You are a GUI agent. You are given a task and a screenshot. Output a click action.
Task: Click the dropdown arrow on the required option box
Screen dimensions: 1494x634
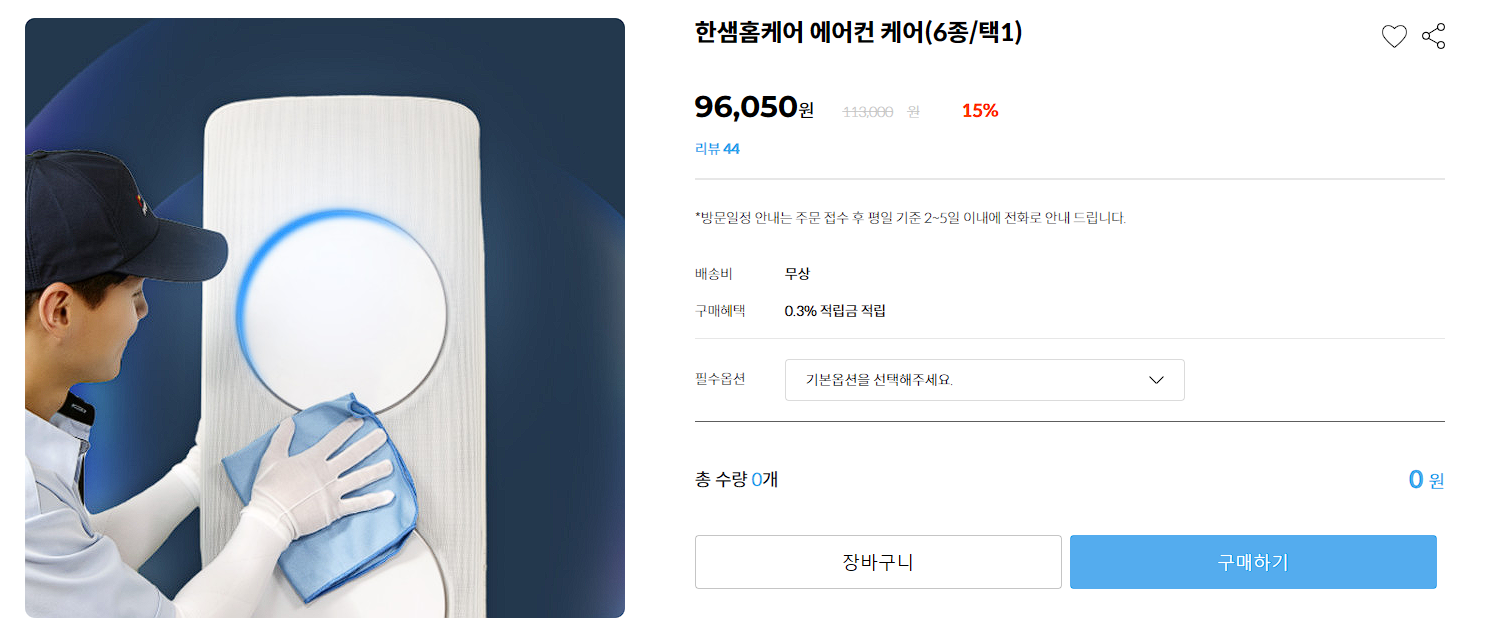tap(1157, 380)
